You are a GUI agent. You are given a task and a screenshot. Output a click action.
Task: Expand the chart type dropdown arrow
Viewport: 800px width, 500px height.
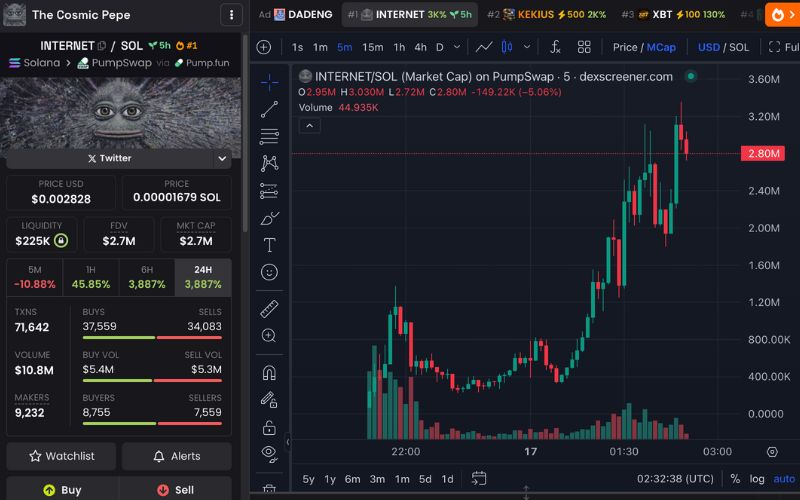click(x=527, y=47)
